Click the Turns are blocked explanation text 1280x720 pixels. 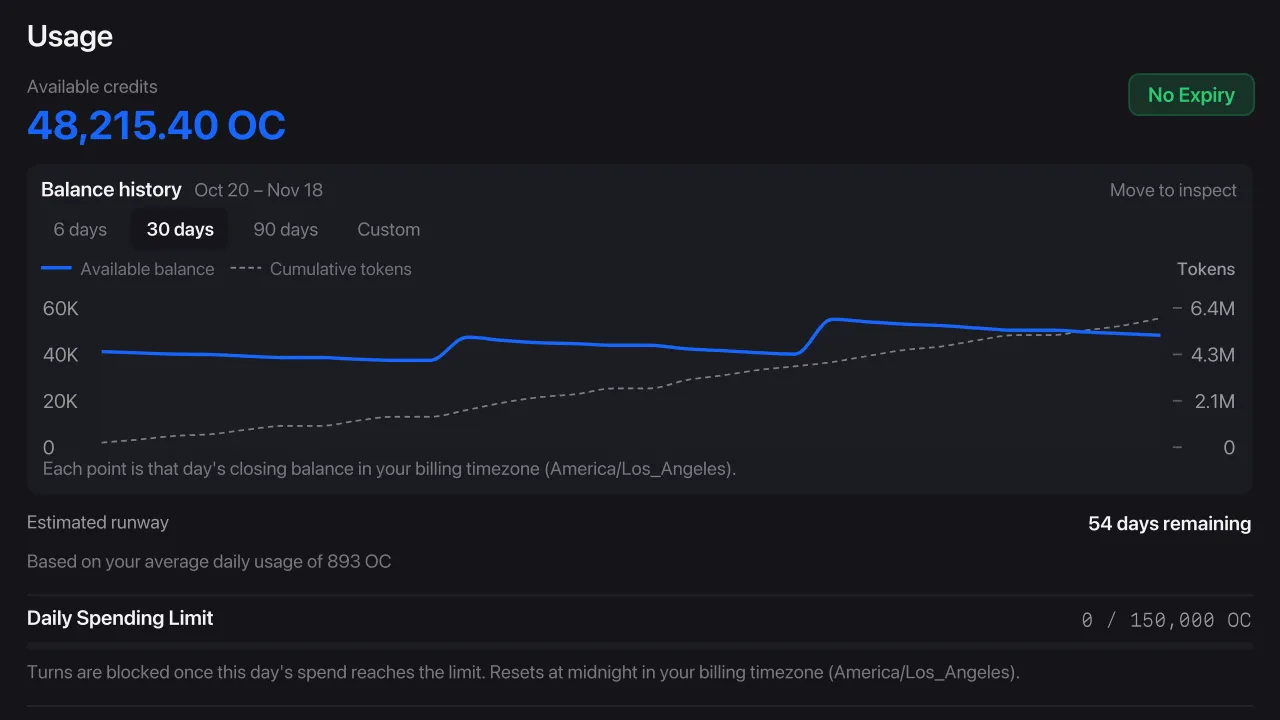(x=523, y=672)
